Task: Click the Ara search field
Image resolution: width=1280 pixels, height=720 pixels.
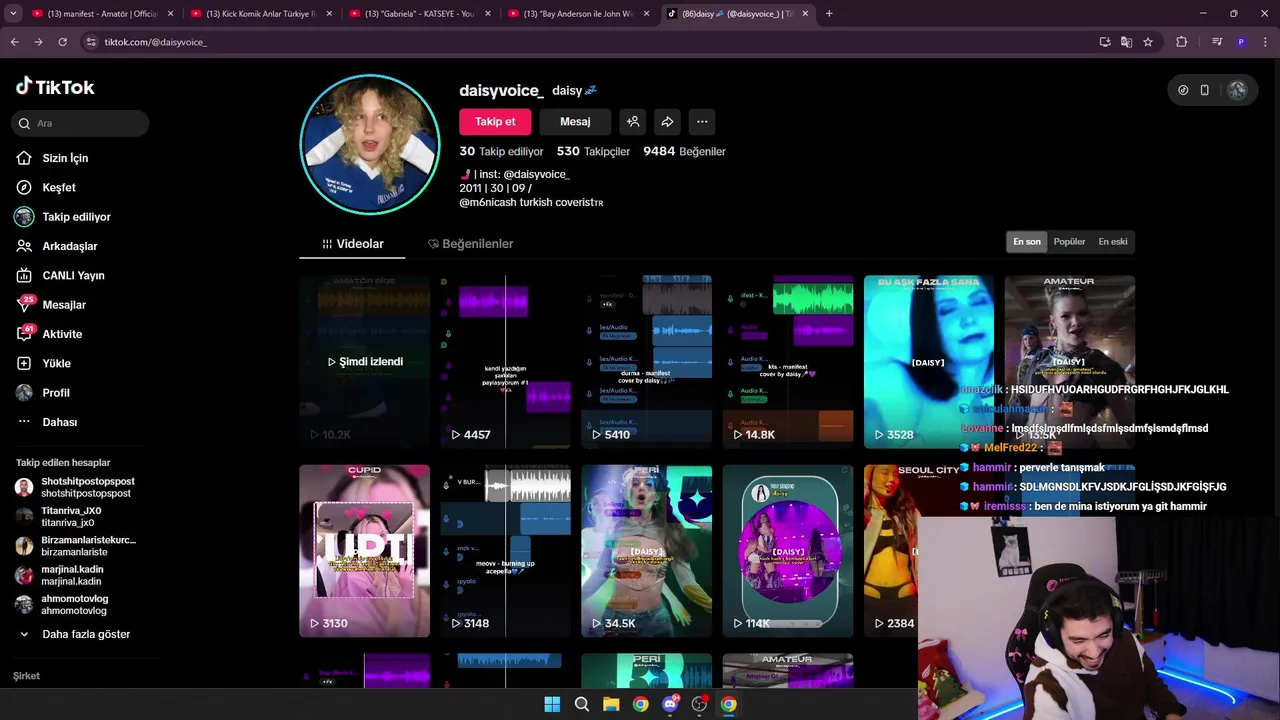Action: click(x=80, y=123)
